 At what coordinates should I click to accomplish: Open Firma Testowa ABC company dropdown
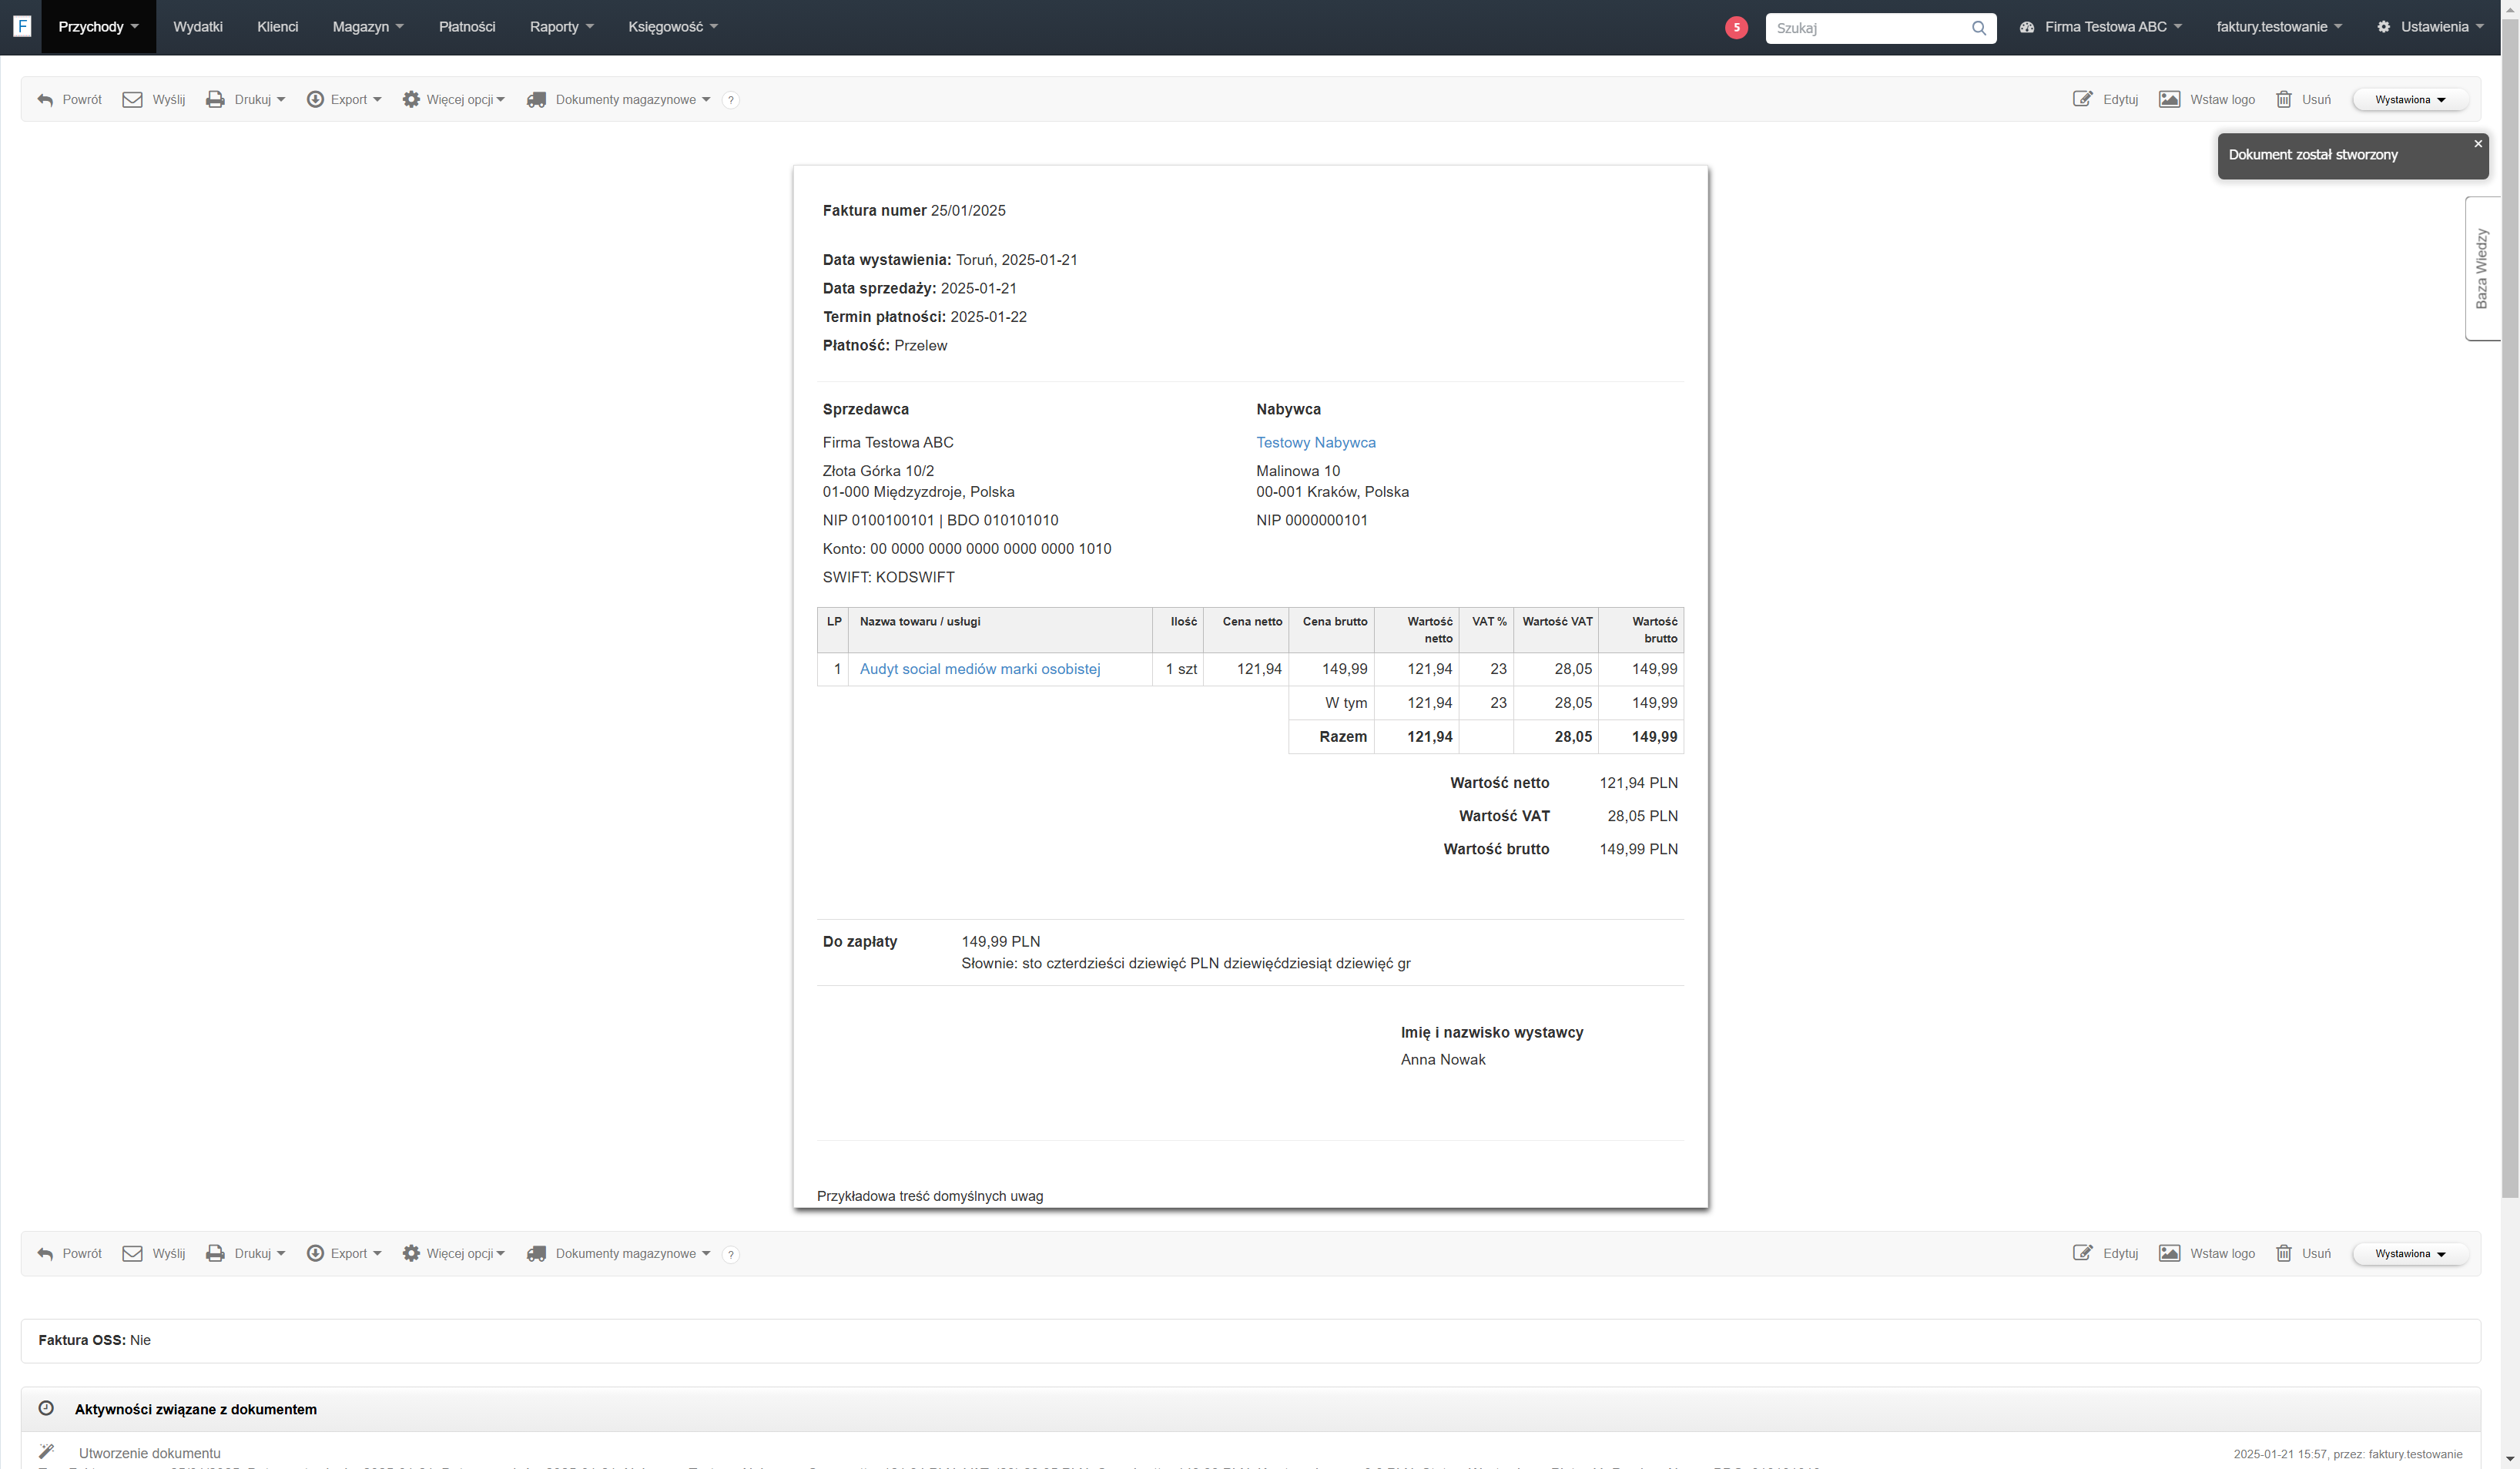pyautogui.click(x=2100, y=27)
